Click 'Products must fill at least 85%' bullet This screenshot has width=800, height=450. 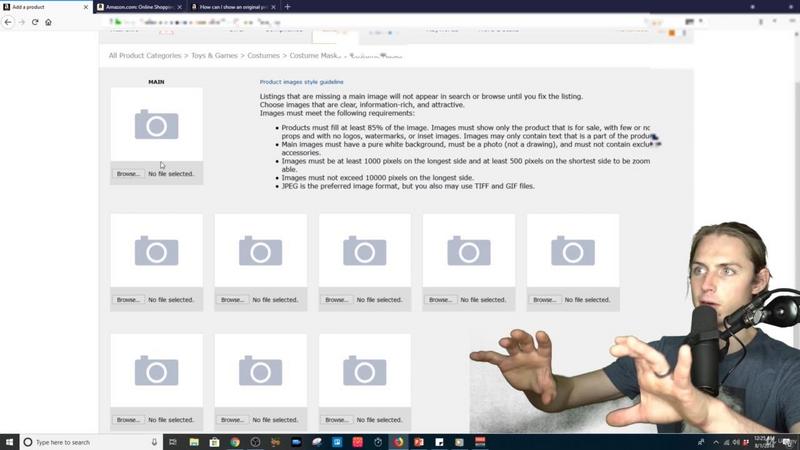point(466,132)
